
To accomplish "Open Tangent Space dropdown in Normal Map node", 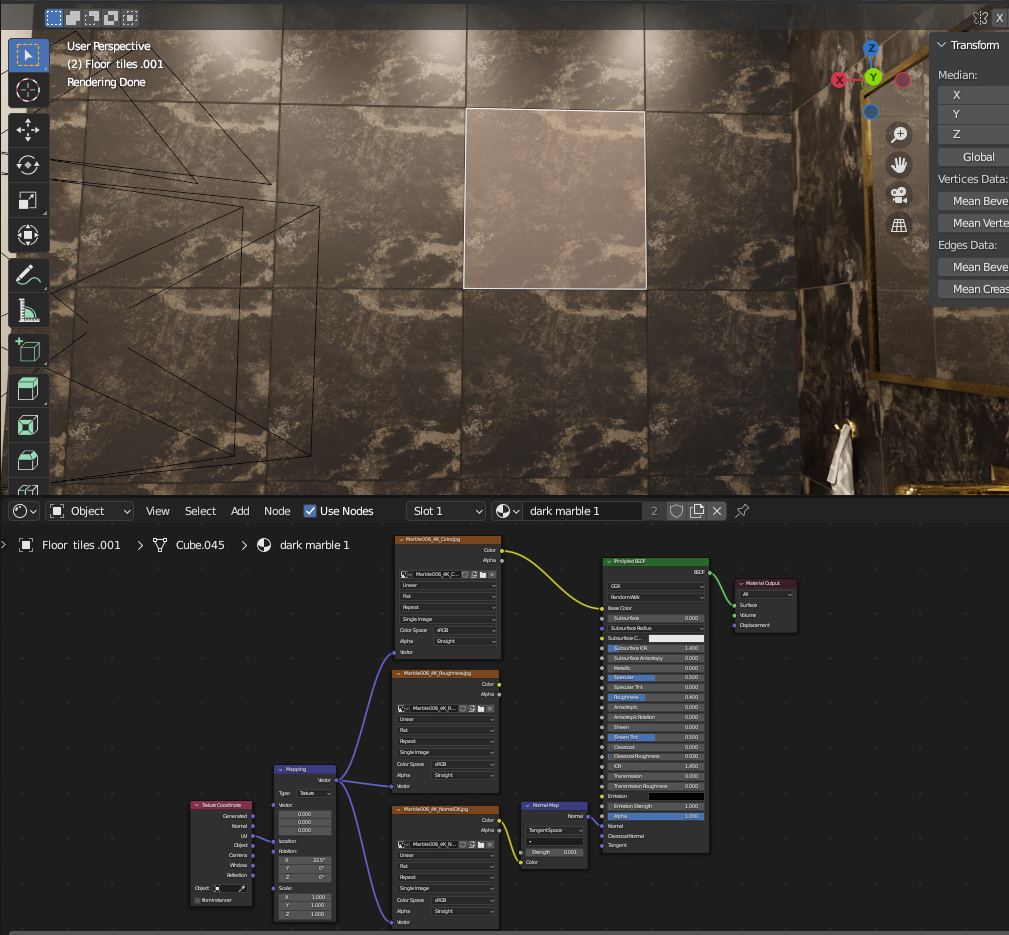I will tap(555, 830).
